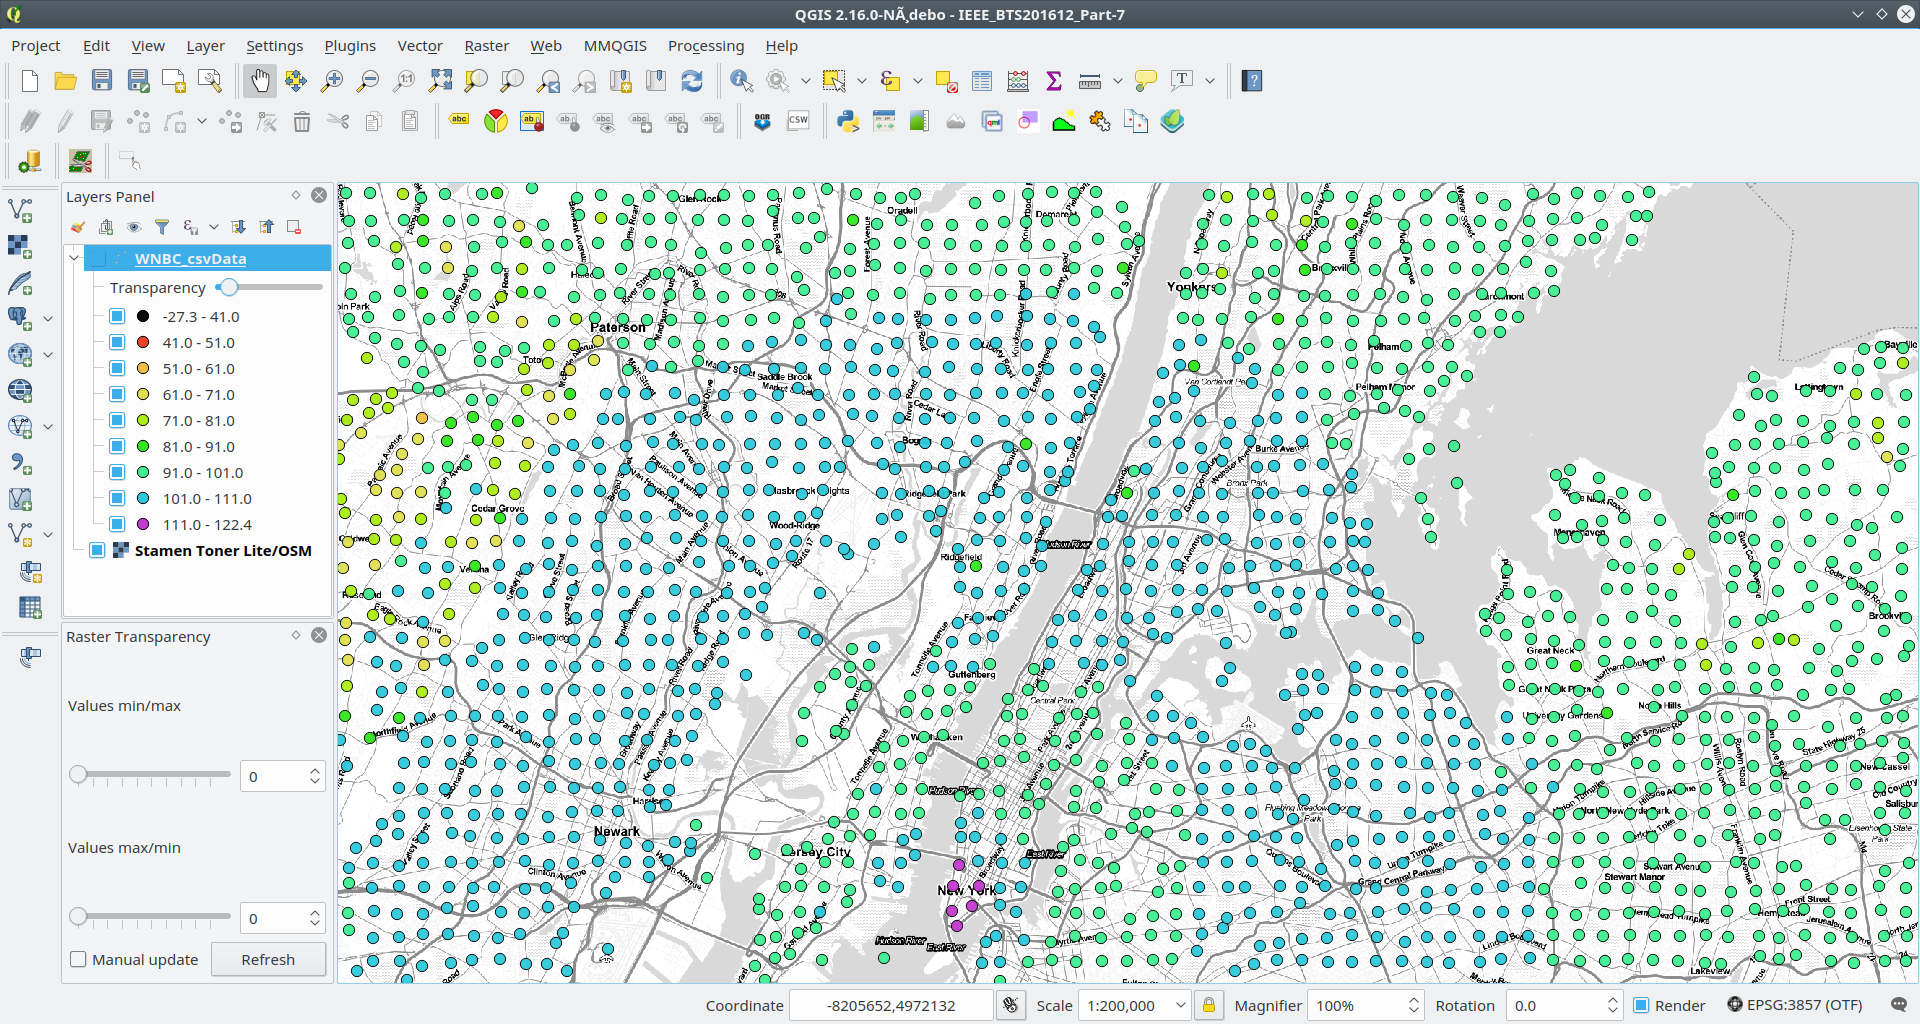Viewport: 1920px width, 1024px height.
Task: Click the Cut Features scissors icon
Action: pos(338,122)
